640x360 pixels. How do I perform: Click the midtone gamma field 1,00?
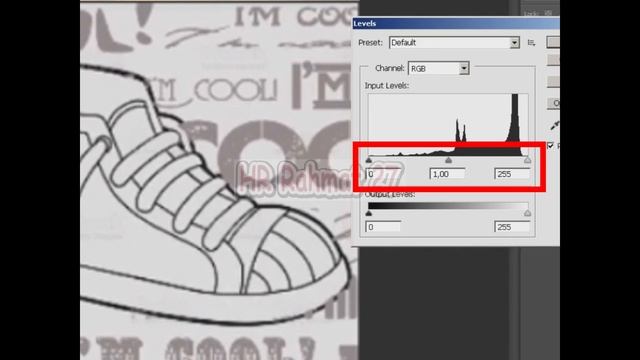[447, 174]
